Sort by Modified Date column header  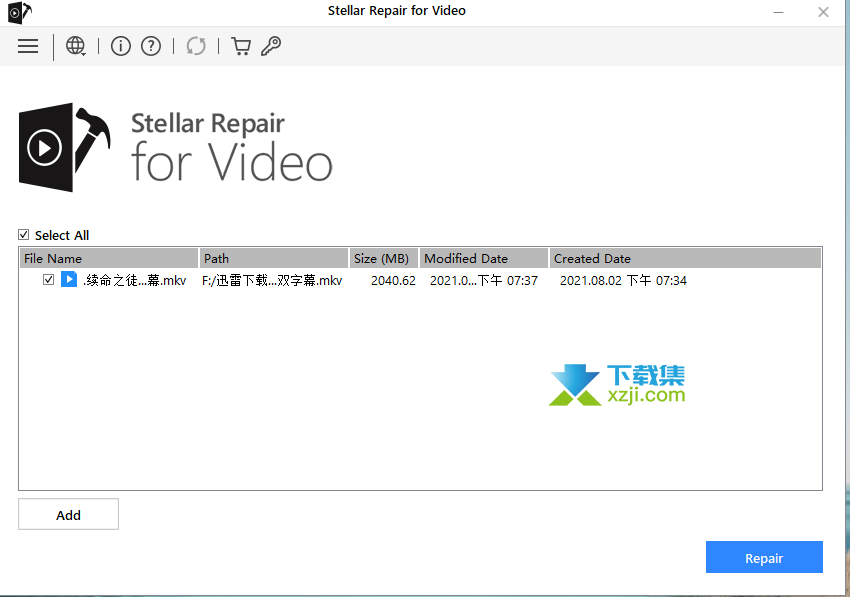click(484, 258)
